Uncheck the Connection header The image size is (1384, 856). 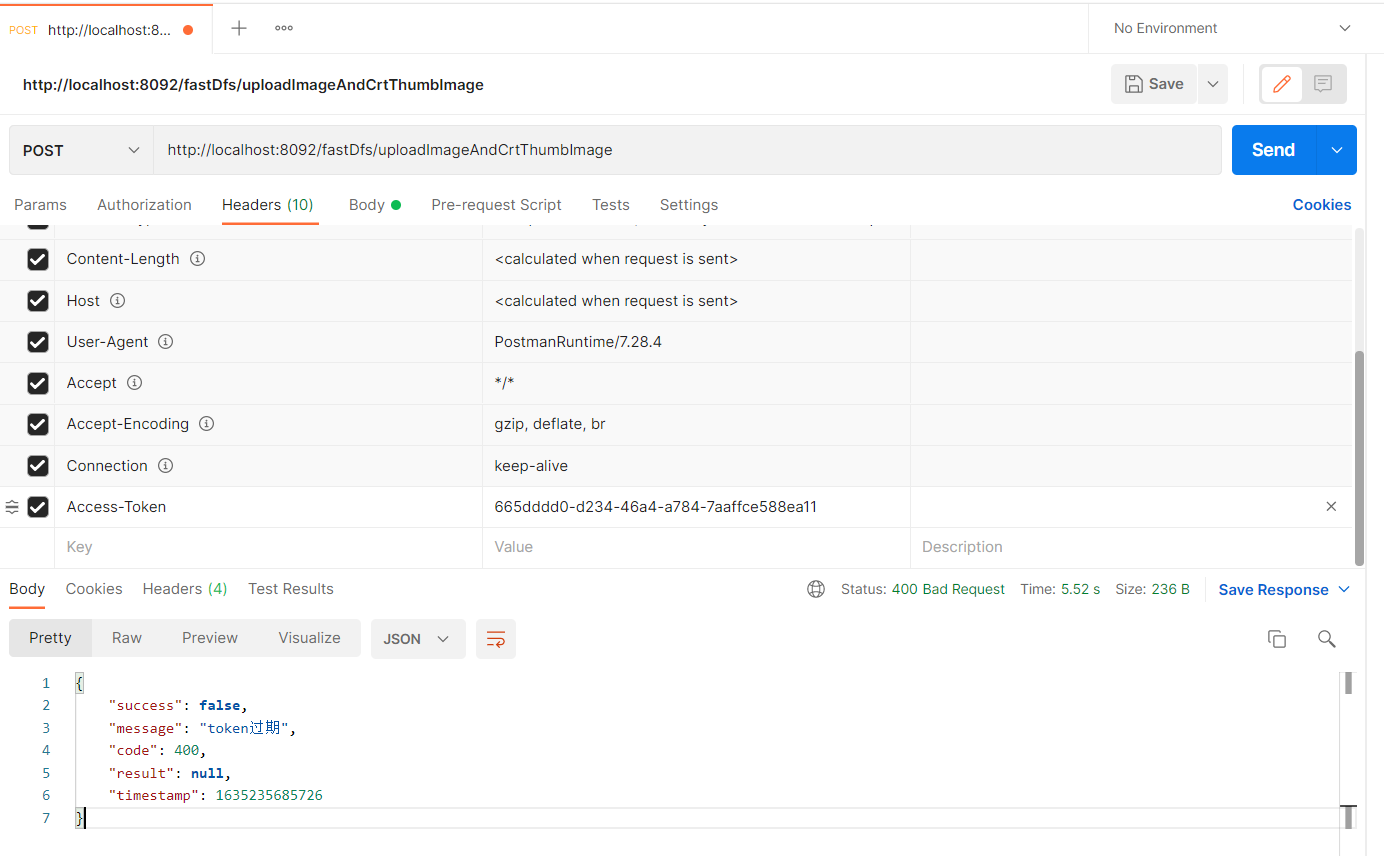pyautogui.click(x=38, y=466)
